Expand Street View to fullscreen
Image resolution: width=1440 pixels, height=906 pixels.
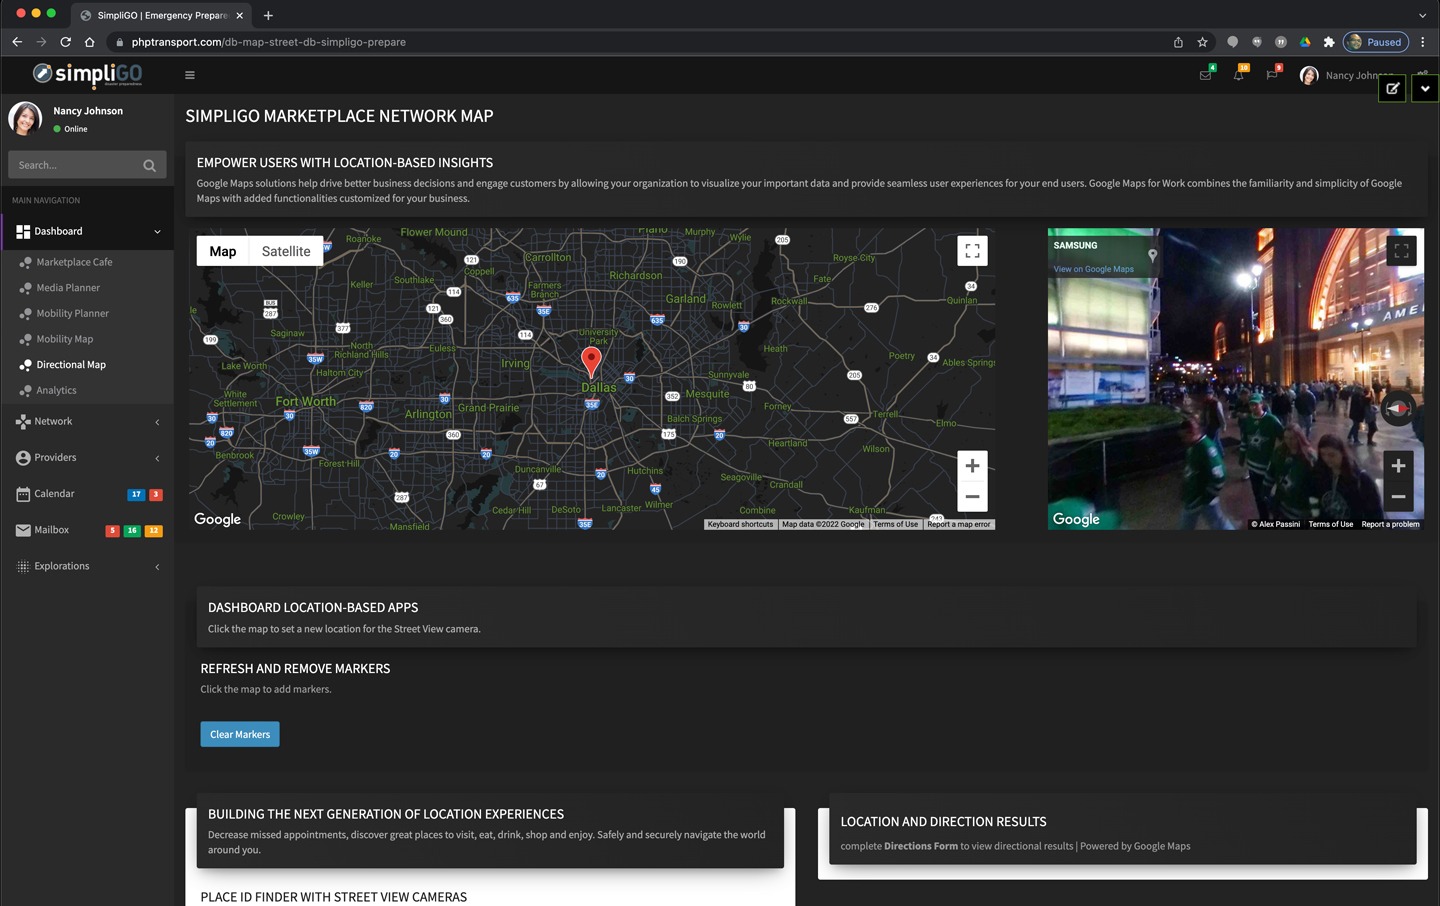(1401, 251)
